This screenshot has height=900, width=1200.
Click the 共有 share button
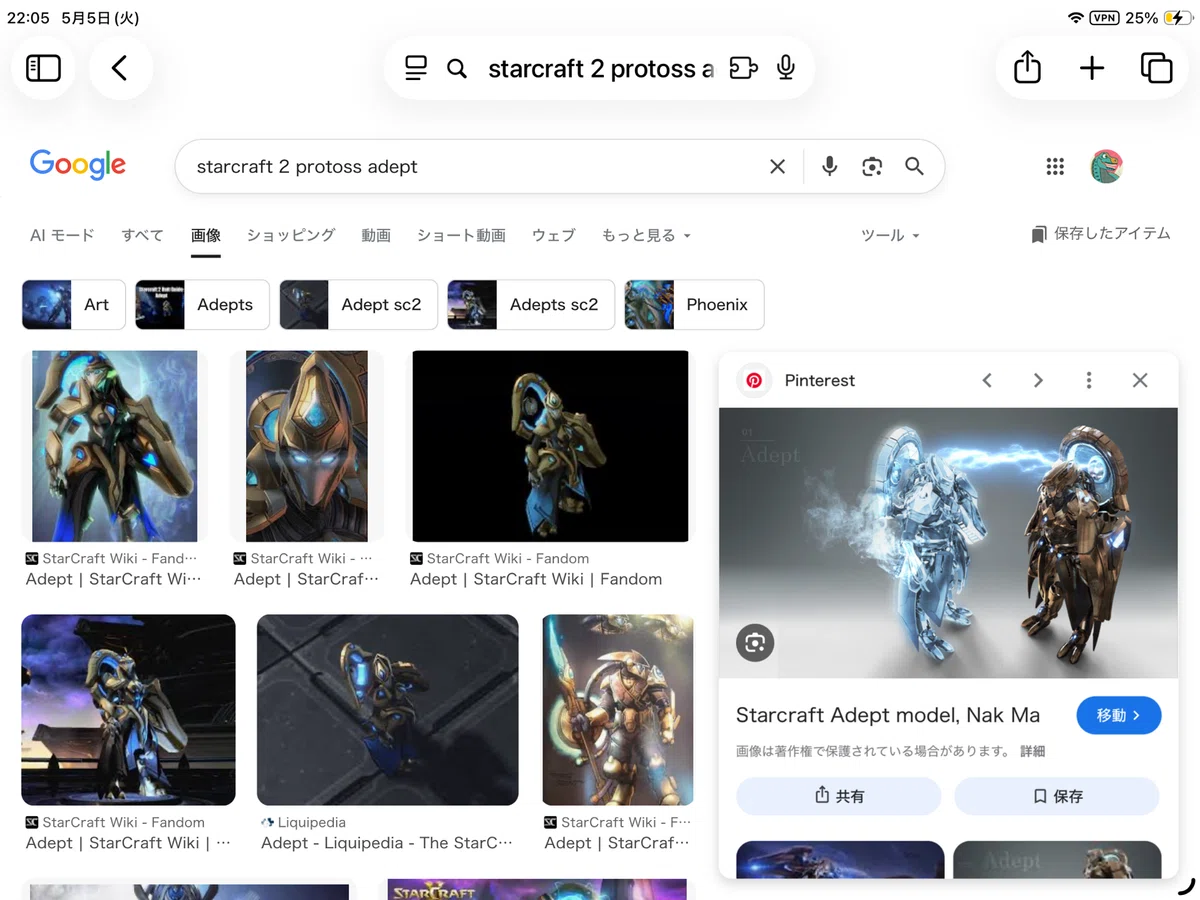coord(838,796)
